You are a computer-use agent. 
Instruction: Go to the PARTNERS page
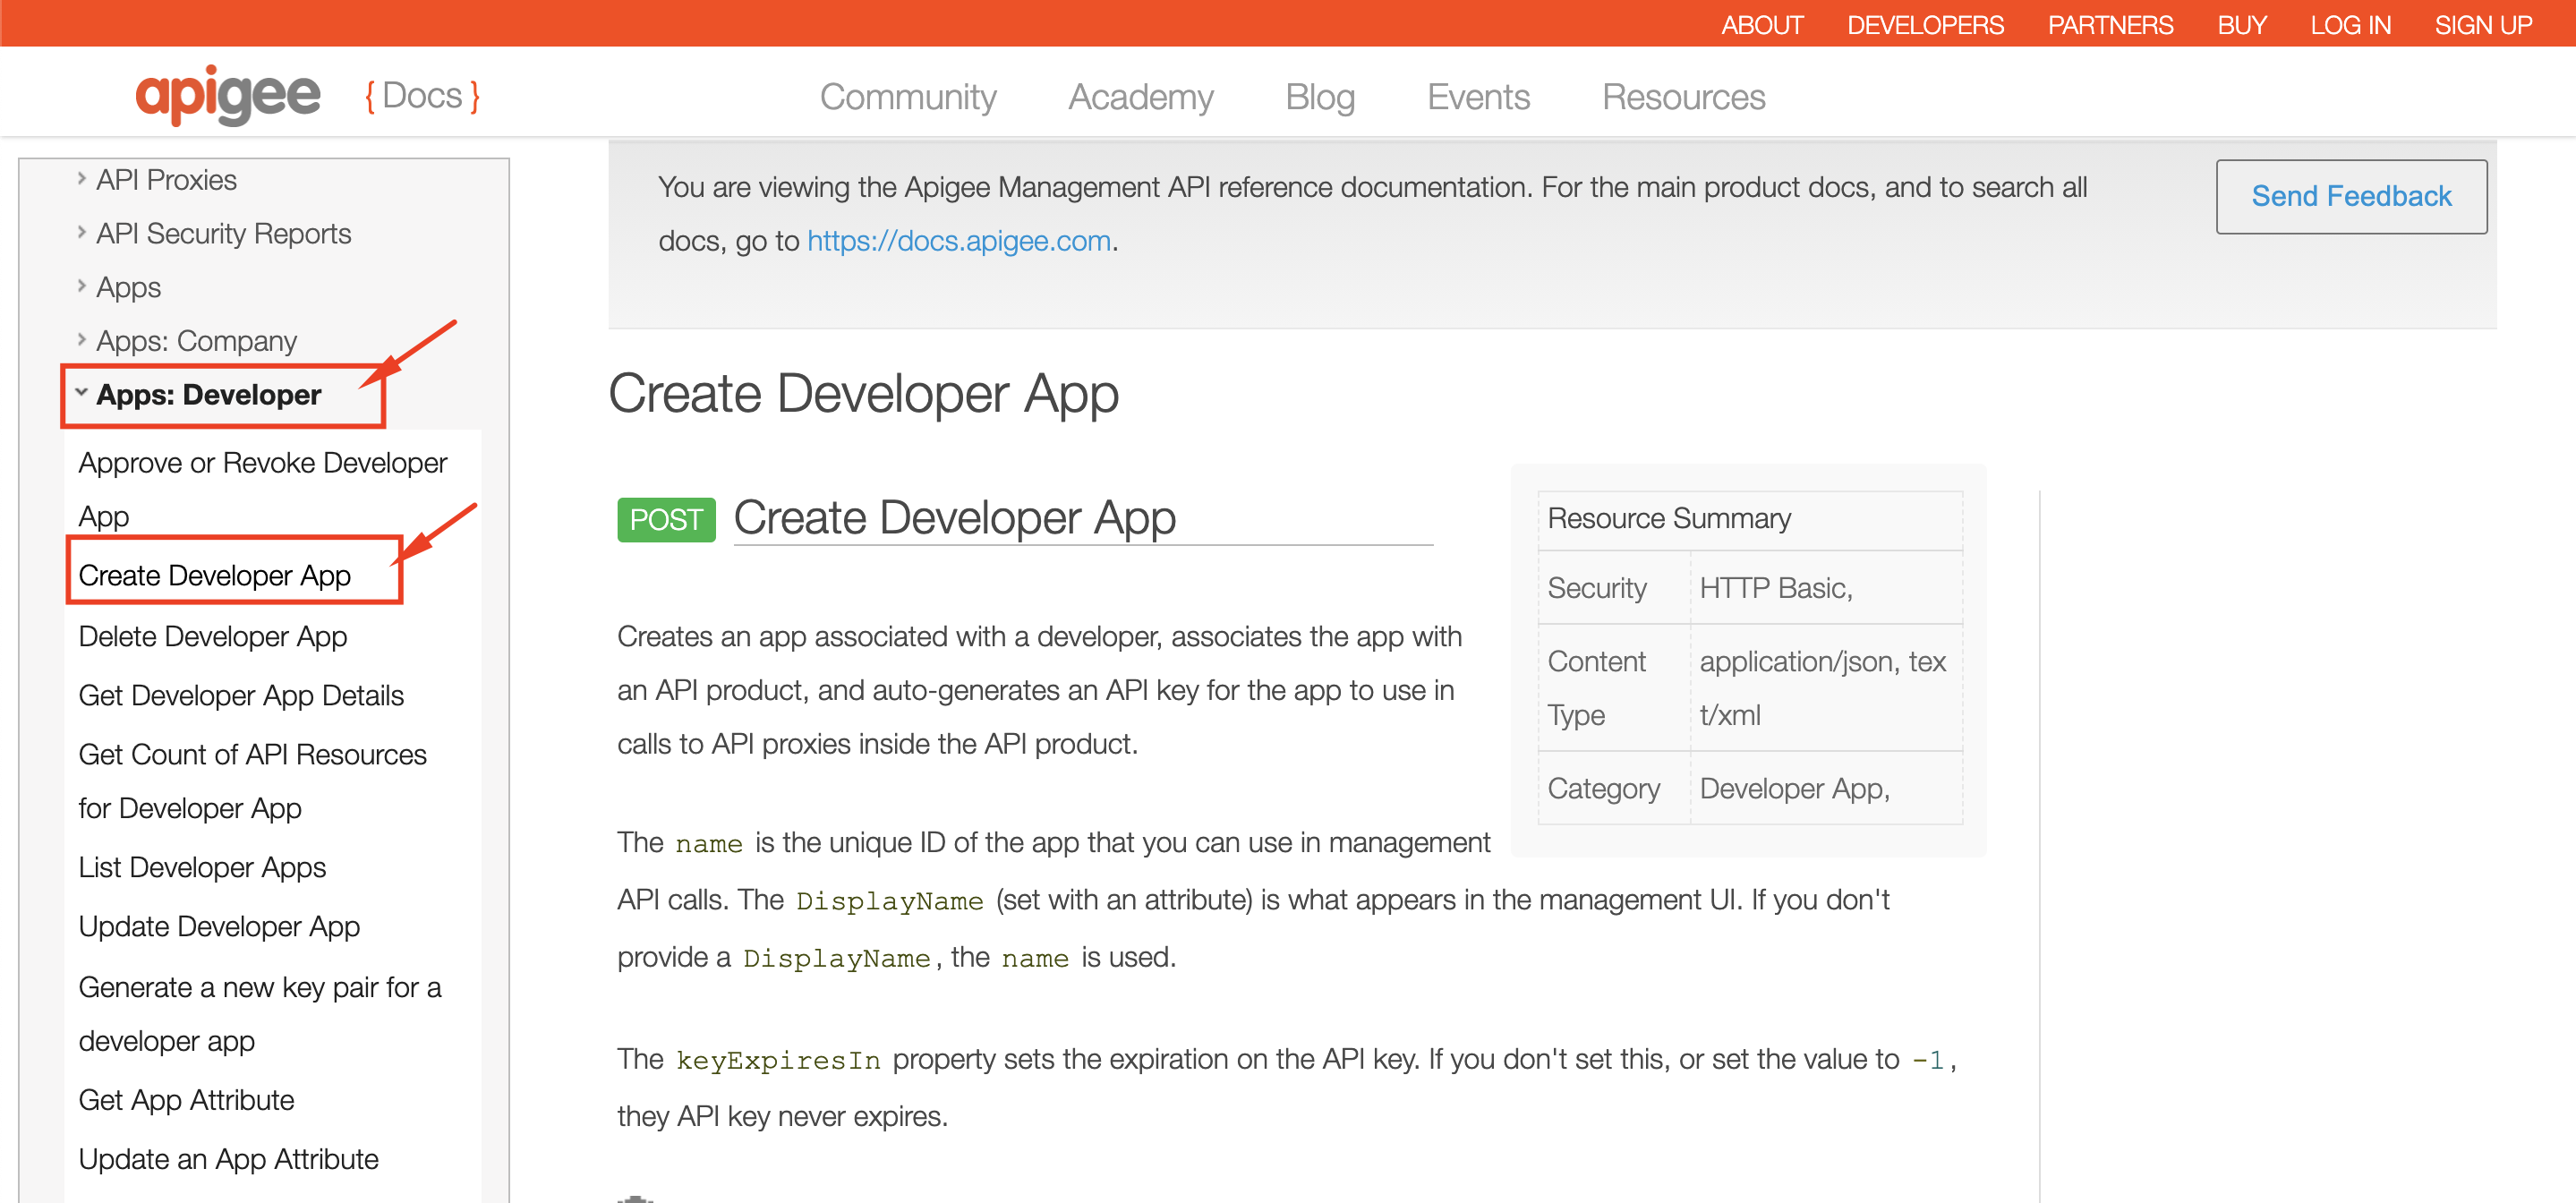tap(2110, 25)
